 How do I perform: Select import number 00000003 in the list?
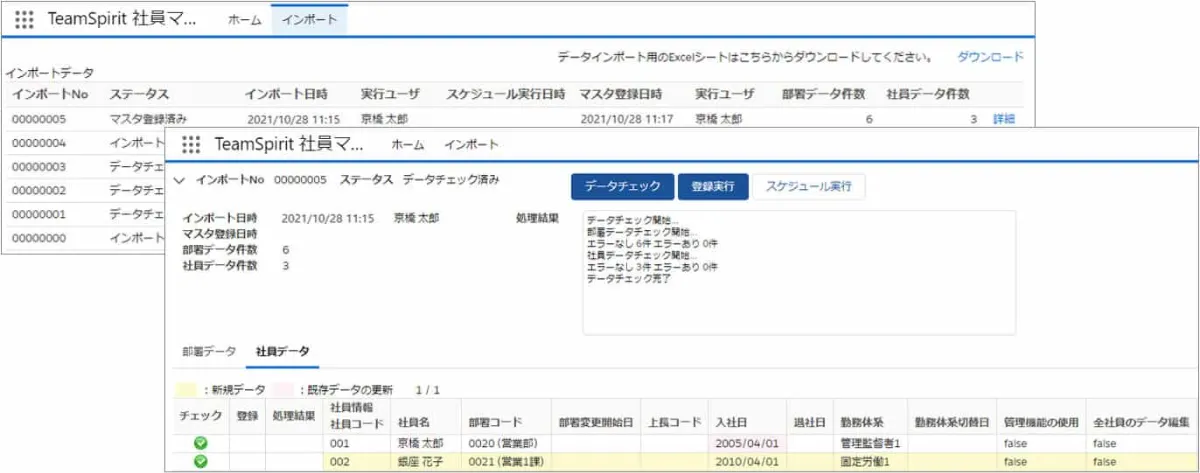tap(39, 167)
